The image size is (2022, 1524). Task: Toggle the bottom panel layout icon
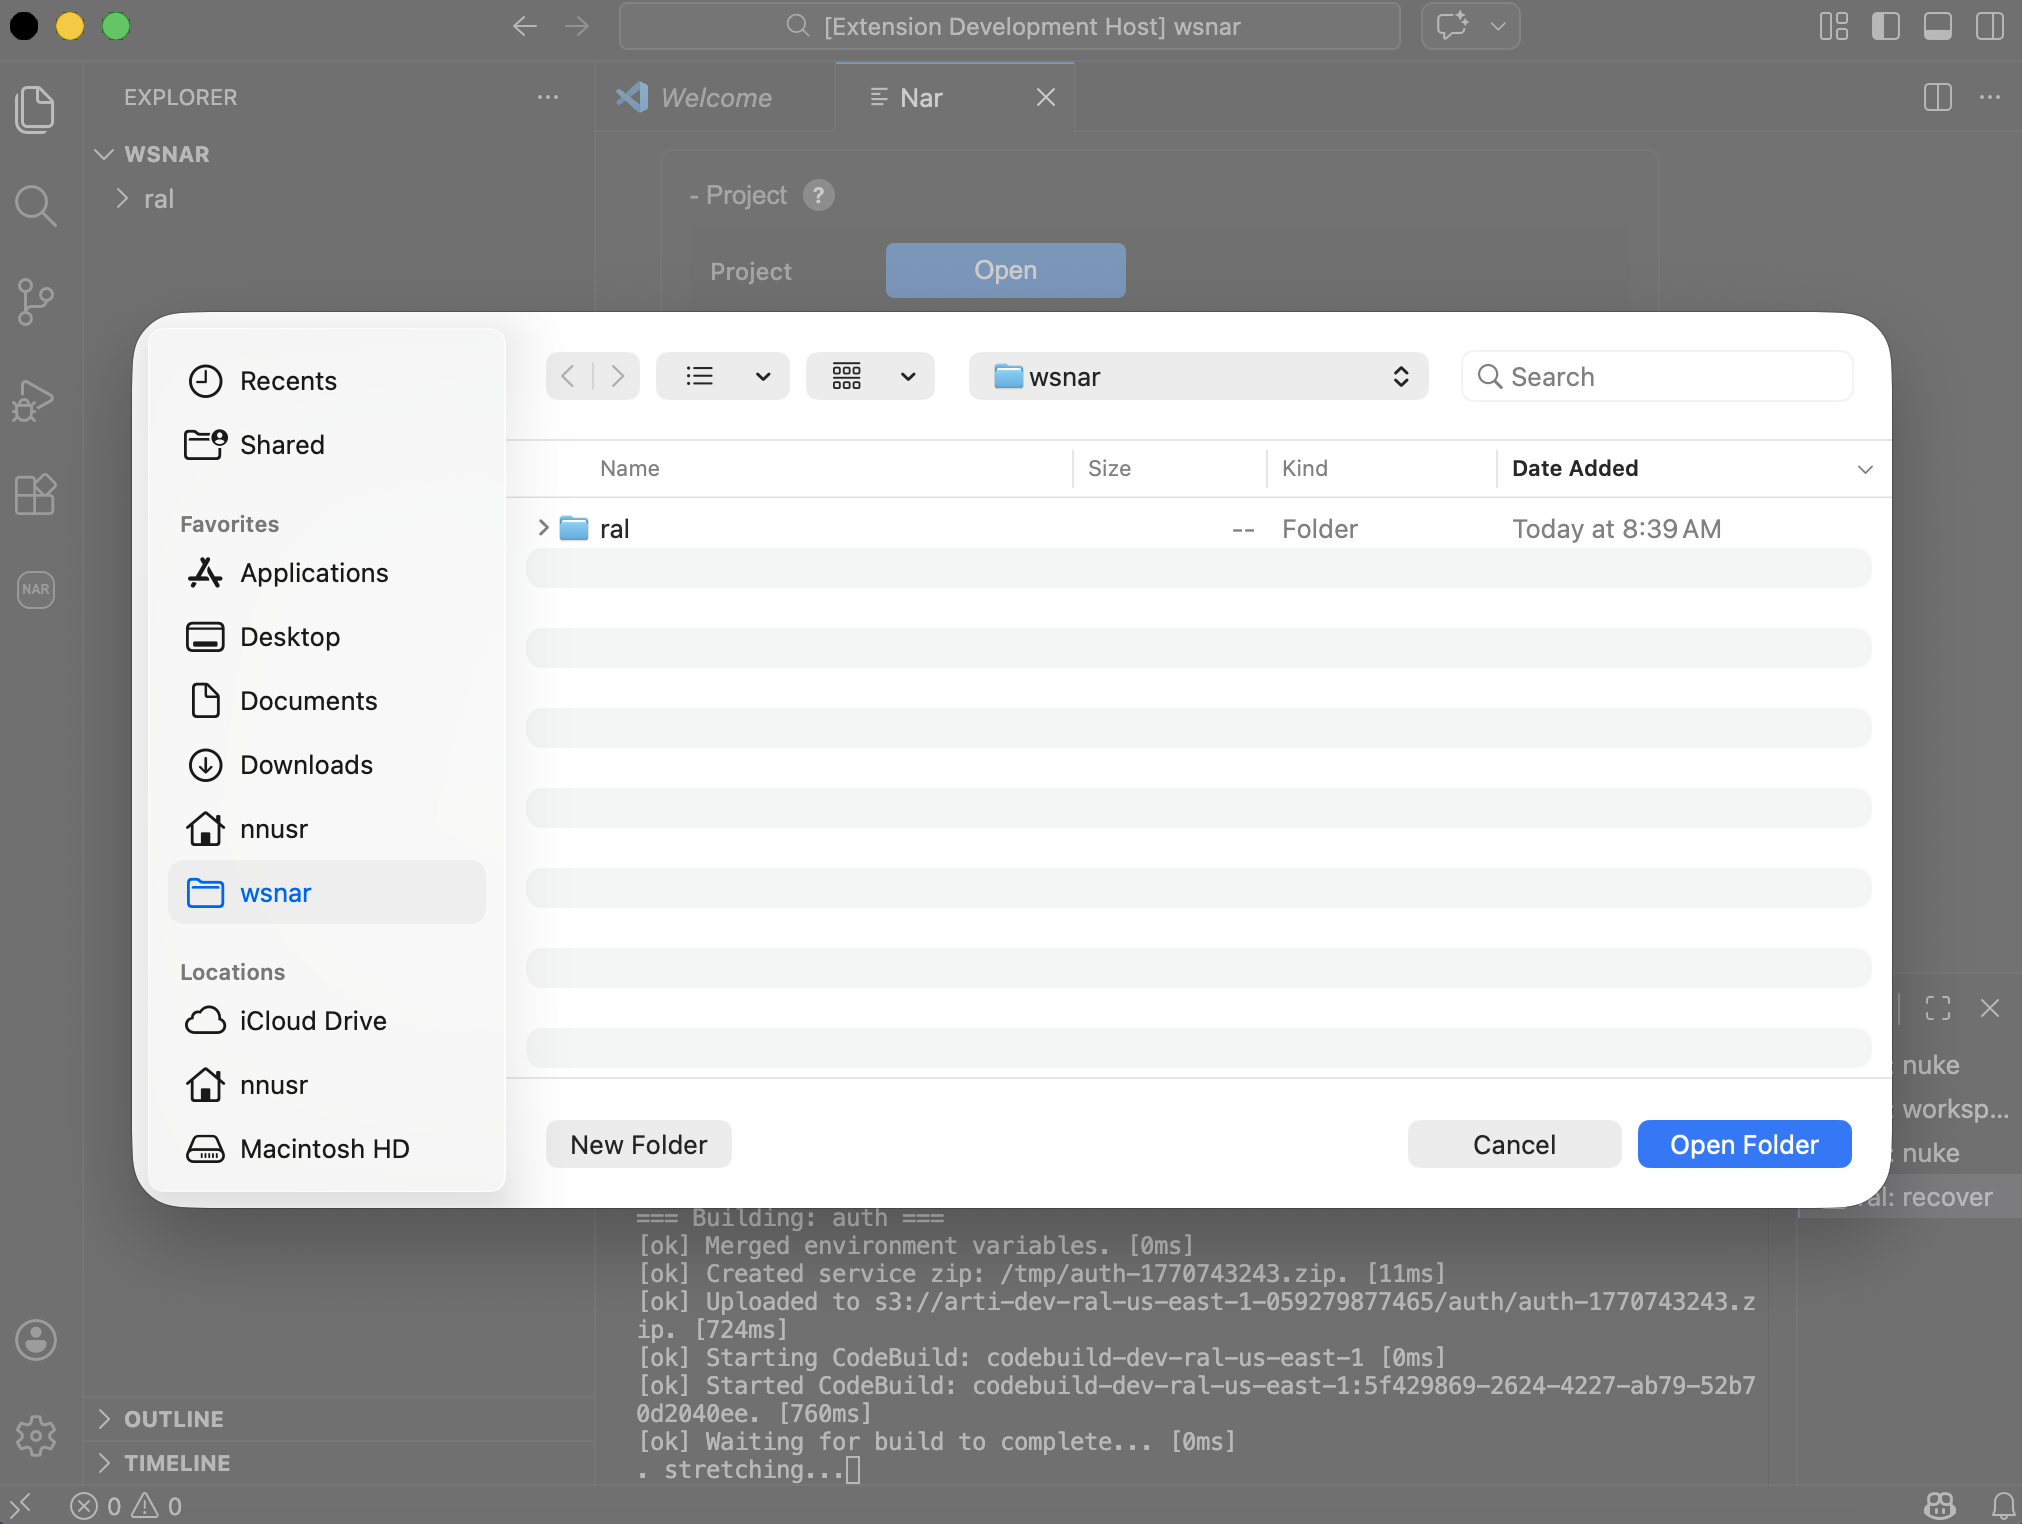(x=1937, y=26)
